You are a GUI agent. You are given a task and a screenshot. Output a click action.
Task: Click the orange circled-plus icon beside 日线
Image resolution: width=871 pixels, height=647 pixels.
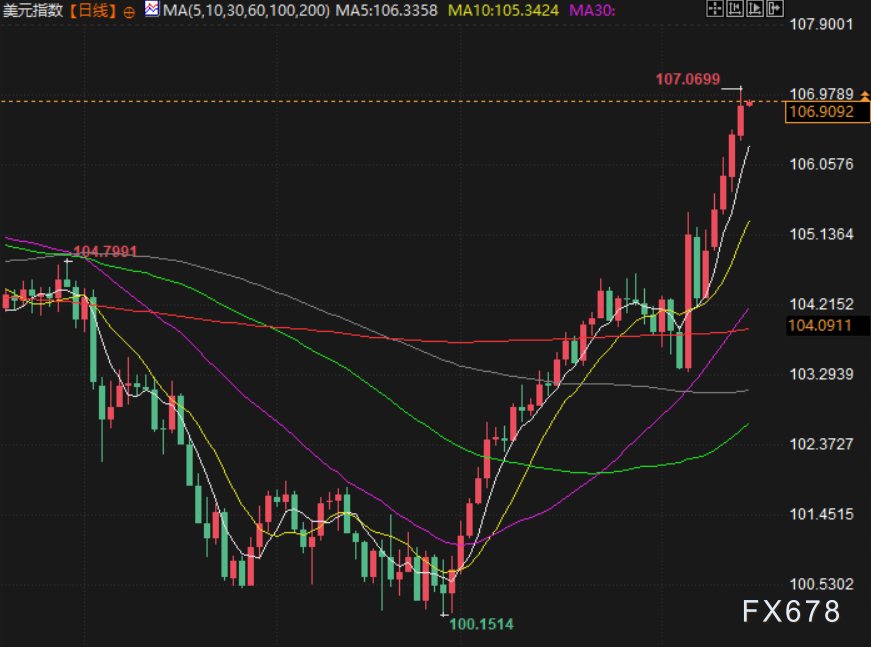tap(129, 11)
